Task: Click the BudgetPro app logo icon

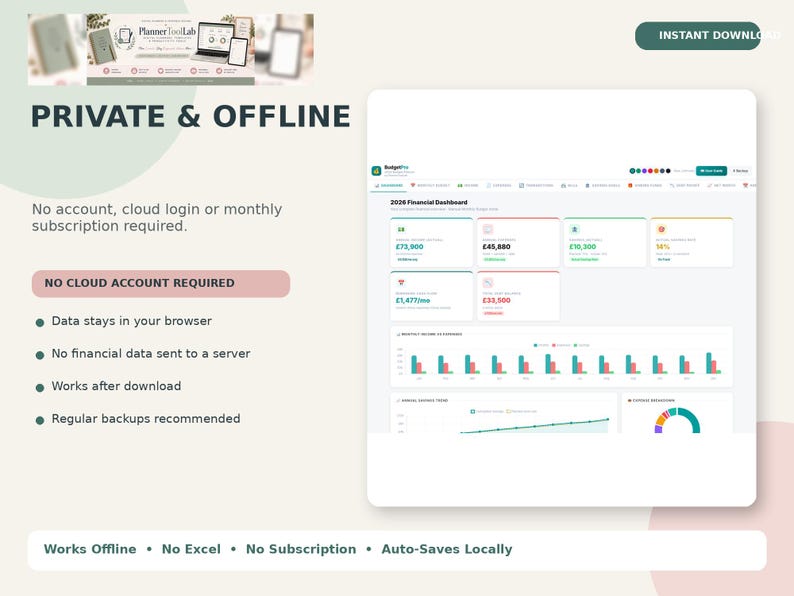Action: pyautogui.click(x=376, y=171)
